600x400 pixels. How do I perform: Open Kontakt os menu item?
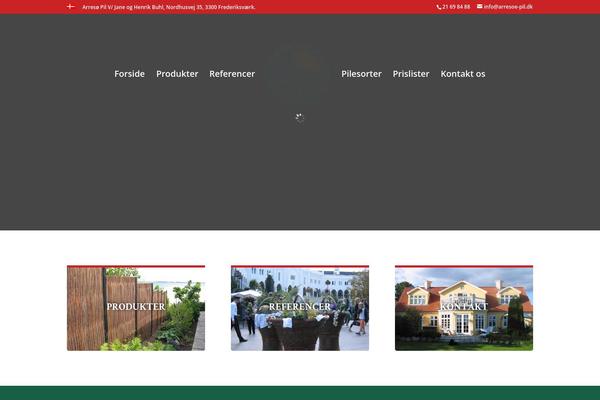tap(463, 74)
